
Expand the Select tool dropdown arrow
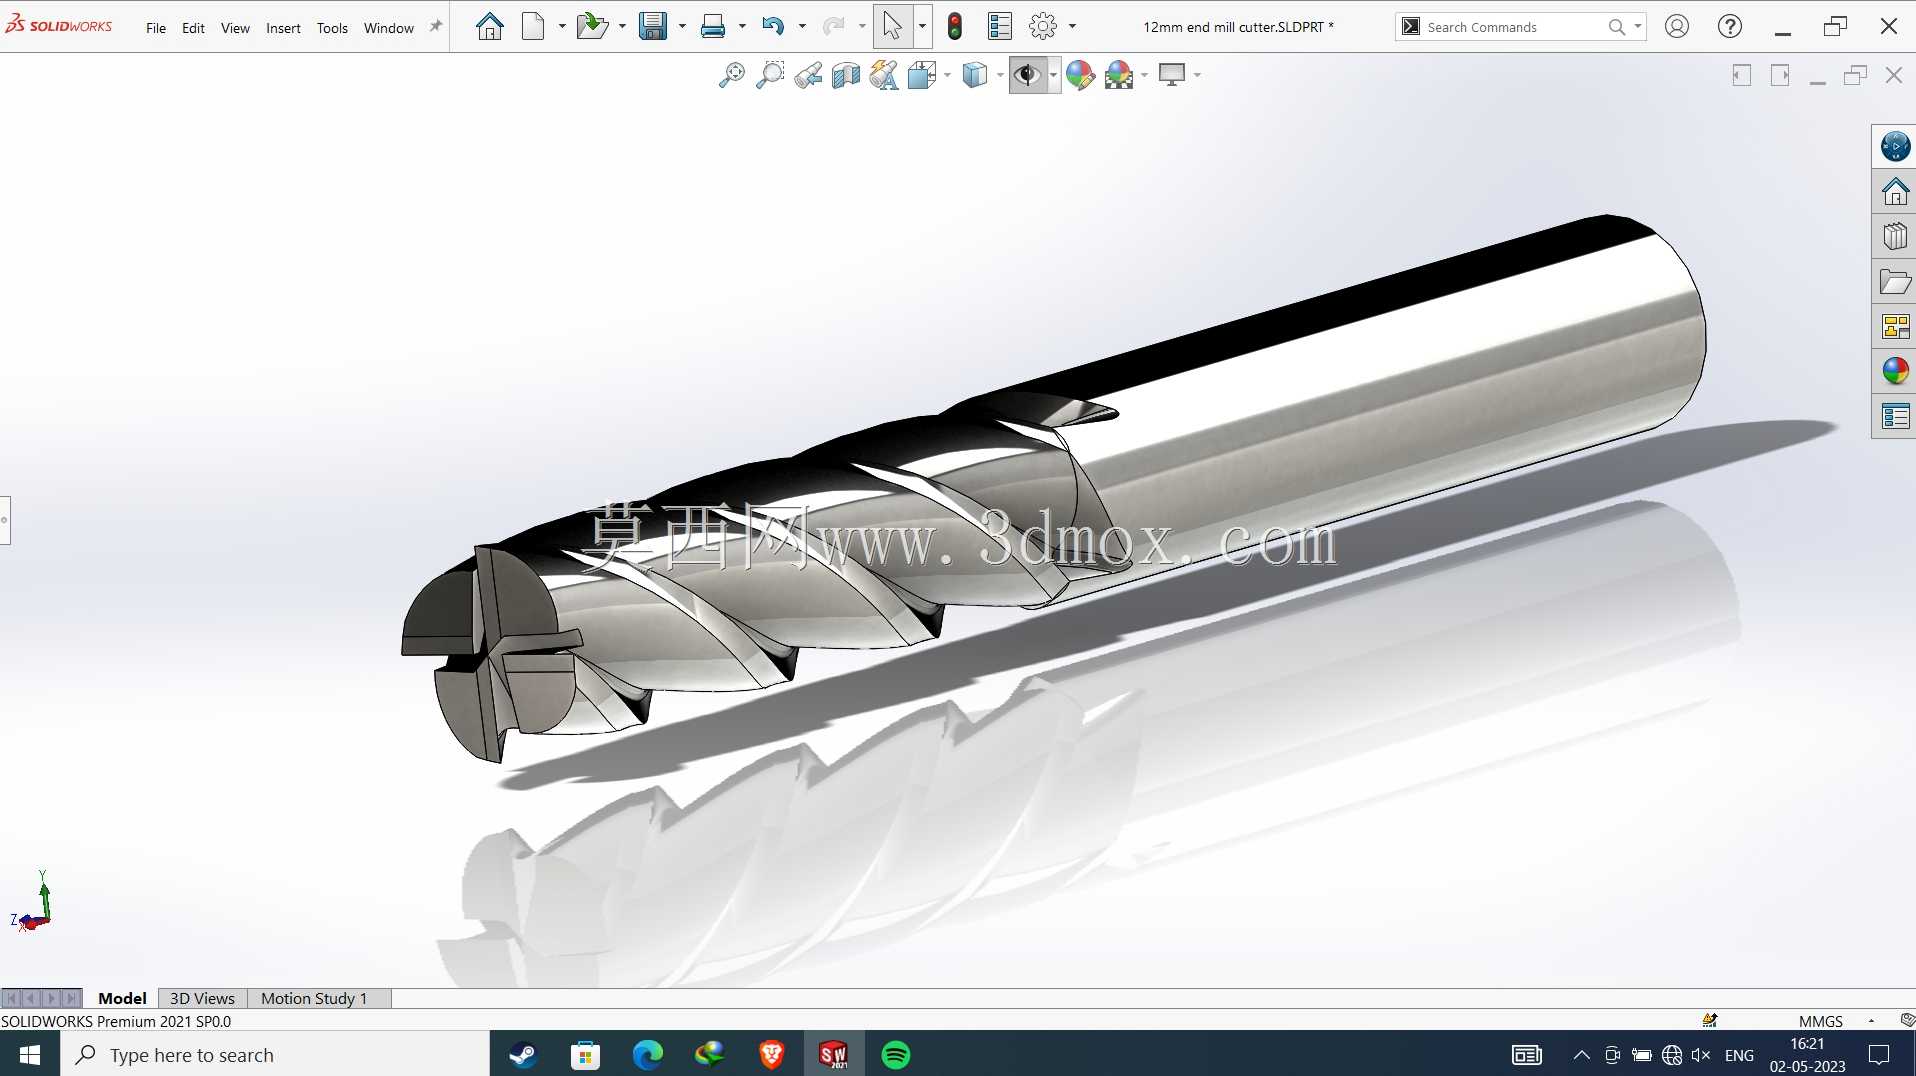[x=922, y=26]
